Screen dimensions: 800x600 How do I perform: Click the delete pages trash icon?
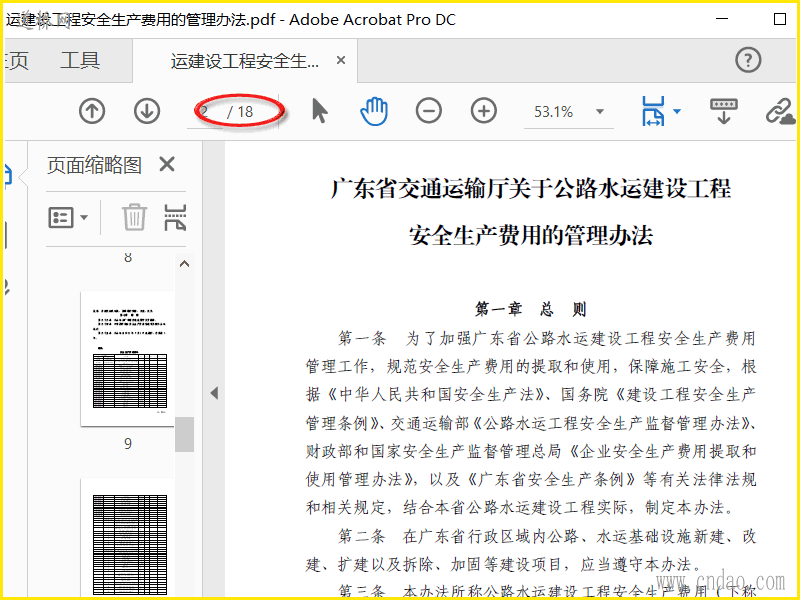pyautogui.click(x=134, y=217)
